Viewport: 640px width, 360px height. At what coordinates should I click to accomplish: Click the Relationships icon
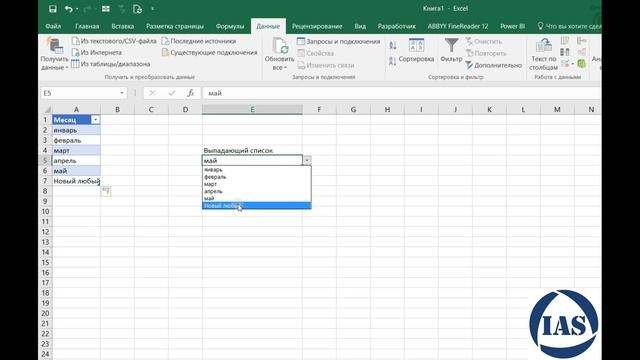(582, 52)
